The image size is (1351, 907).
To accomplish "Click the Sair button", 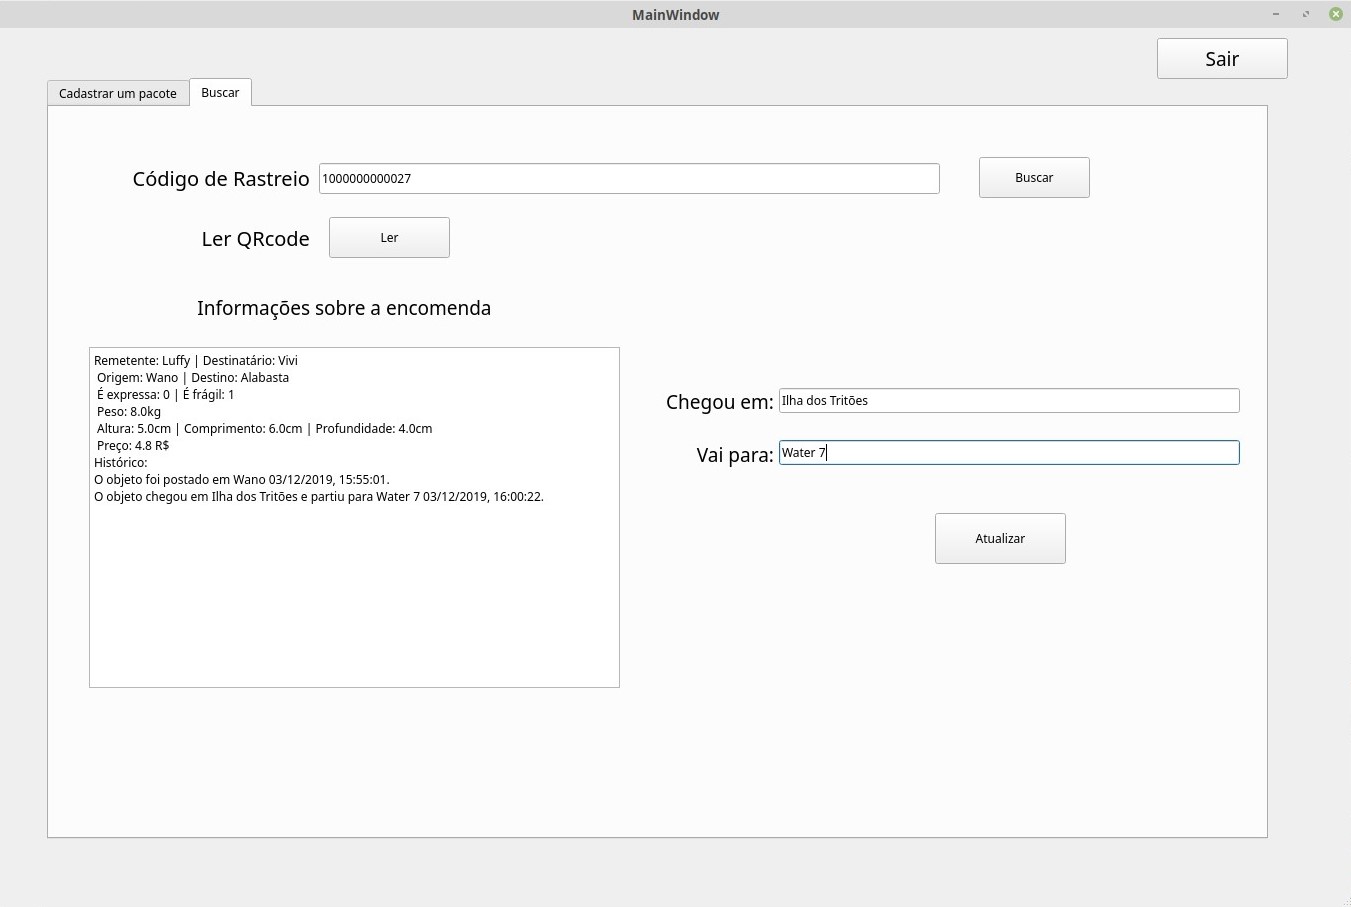I will pyautogui.click(x=1222, y=58).
